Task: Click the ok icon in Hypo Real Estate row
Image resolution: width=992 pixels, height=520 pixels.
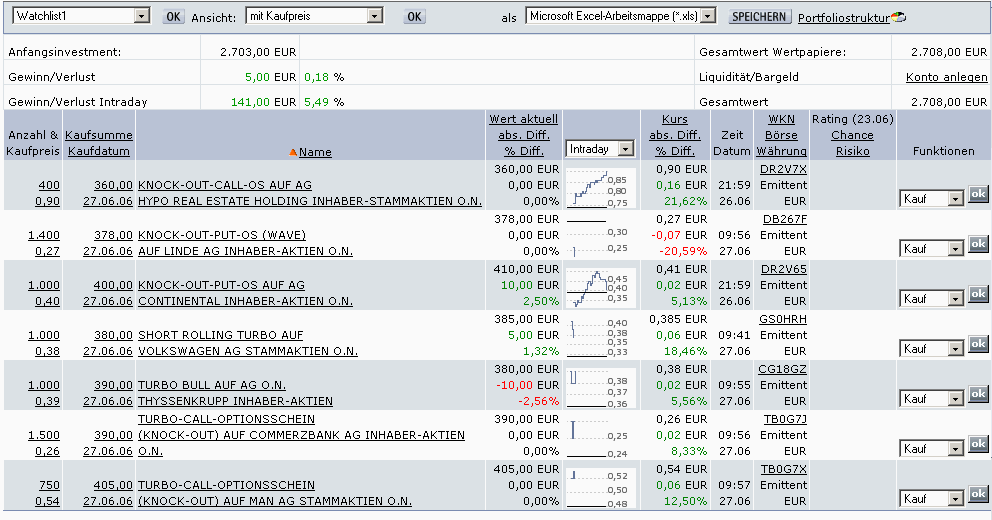Action: 977,194
